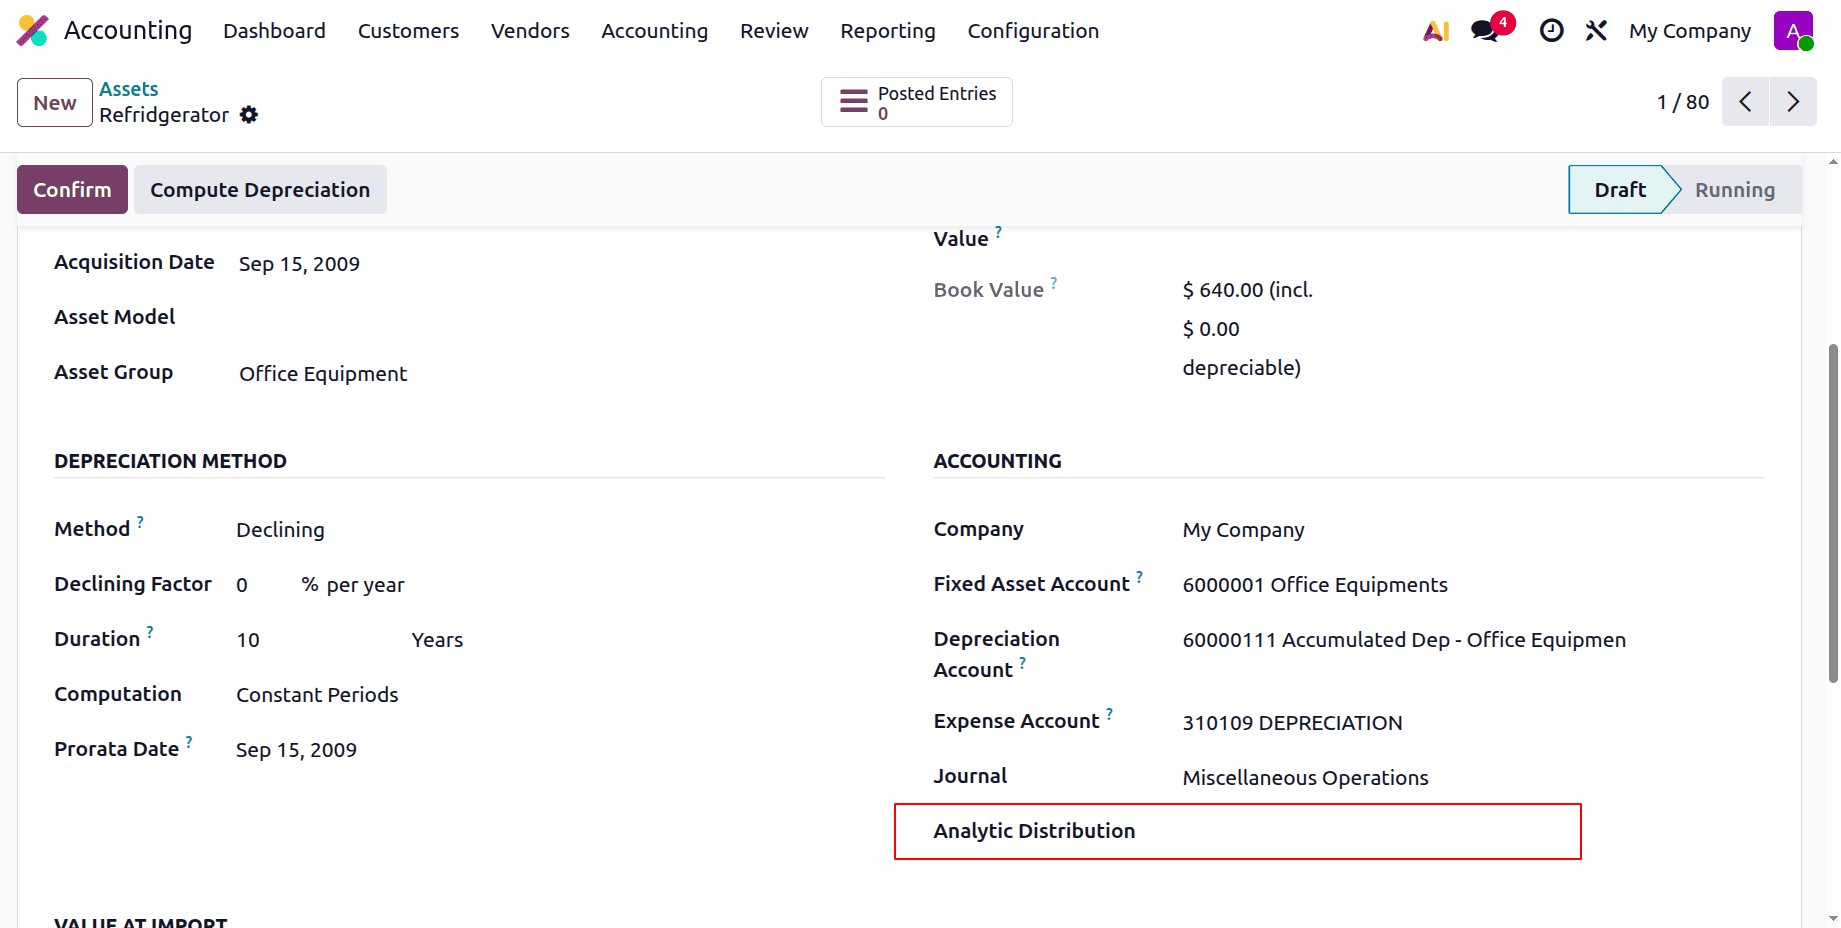Show help tooltip for Prorata Date
This screenshot has height=928, width=1841.
pos(189,741)
